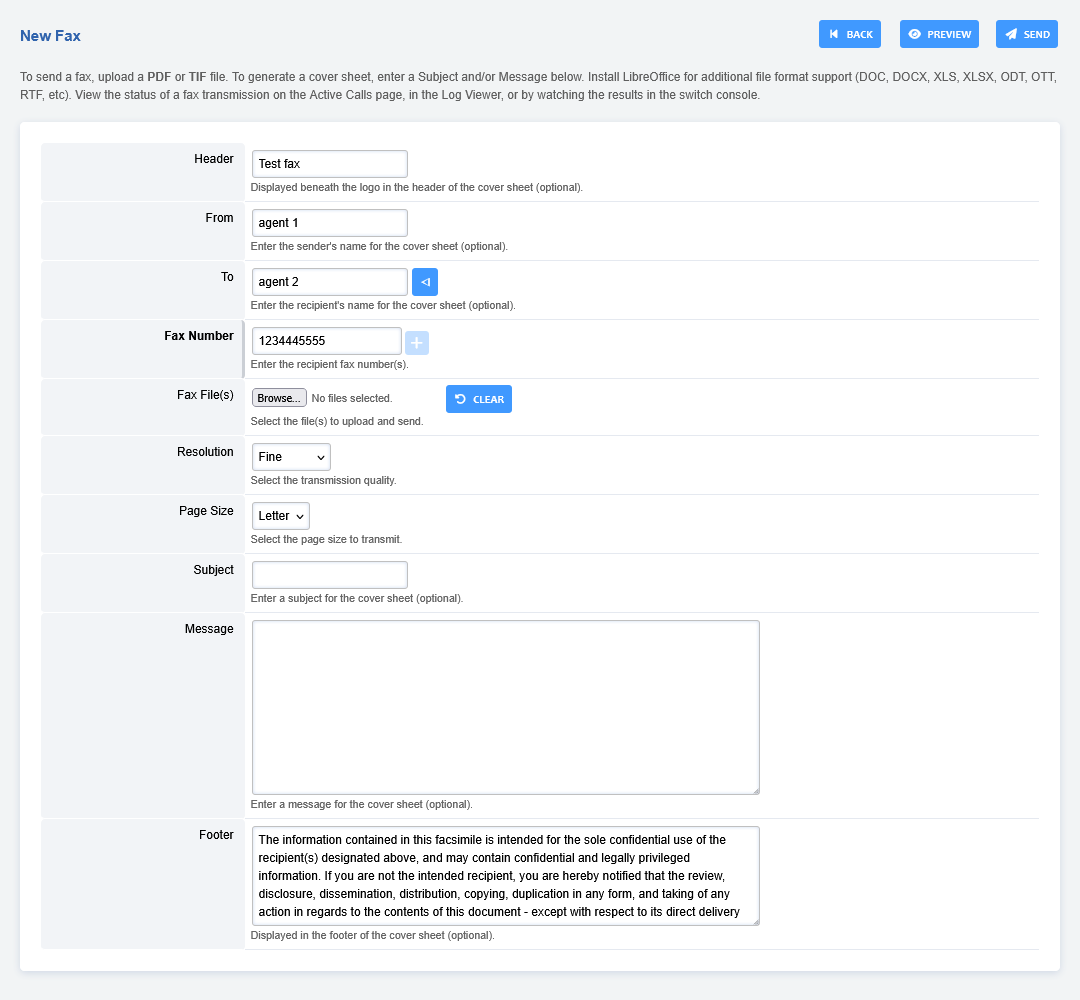
Task: Open the fax Preview
Action: 939,34
